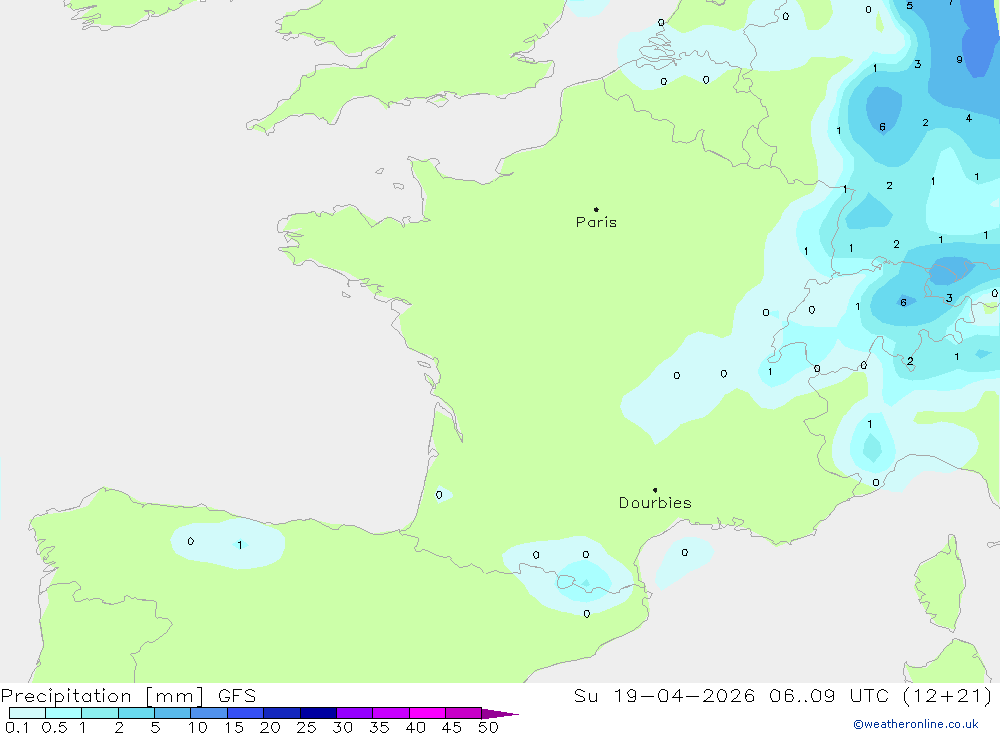Click the Paris city label
The image size is (1000, 733).
click(596, 222)
